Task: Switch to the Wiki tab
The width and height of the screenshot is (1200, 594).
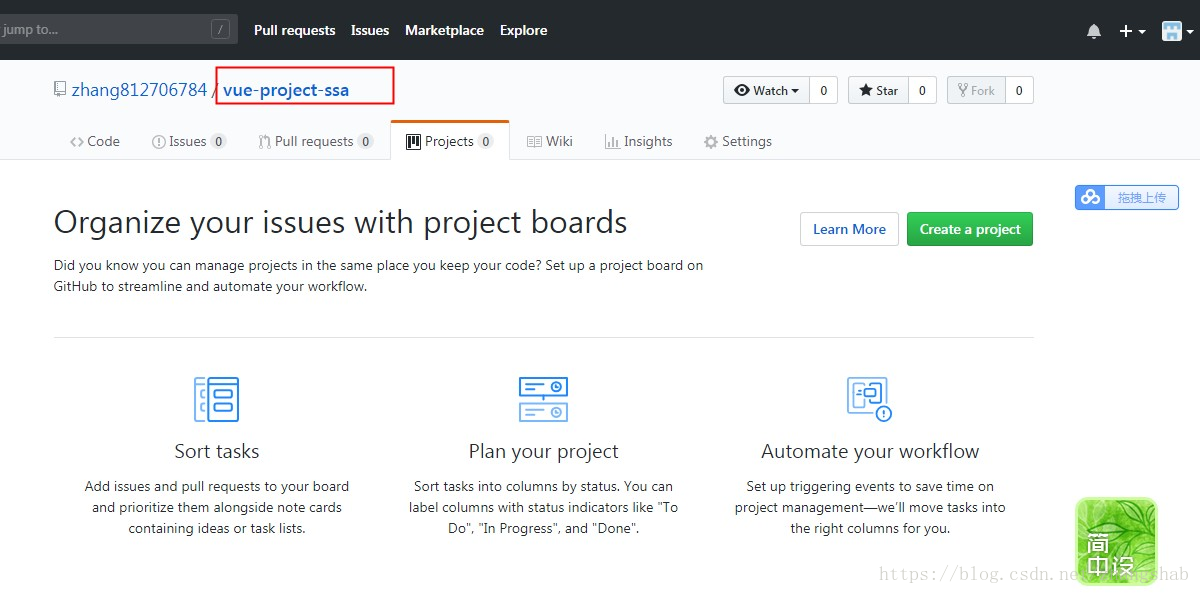Action: pos(550,142)
